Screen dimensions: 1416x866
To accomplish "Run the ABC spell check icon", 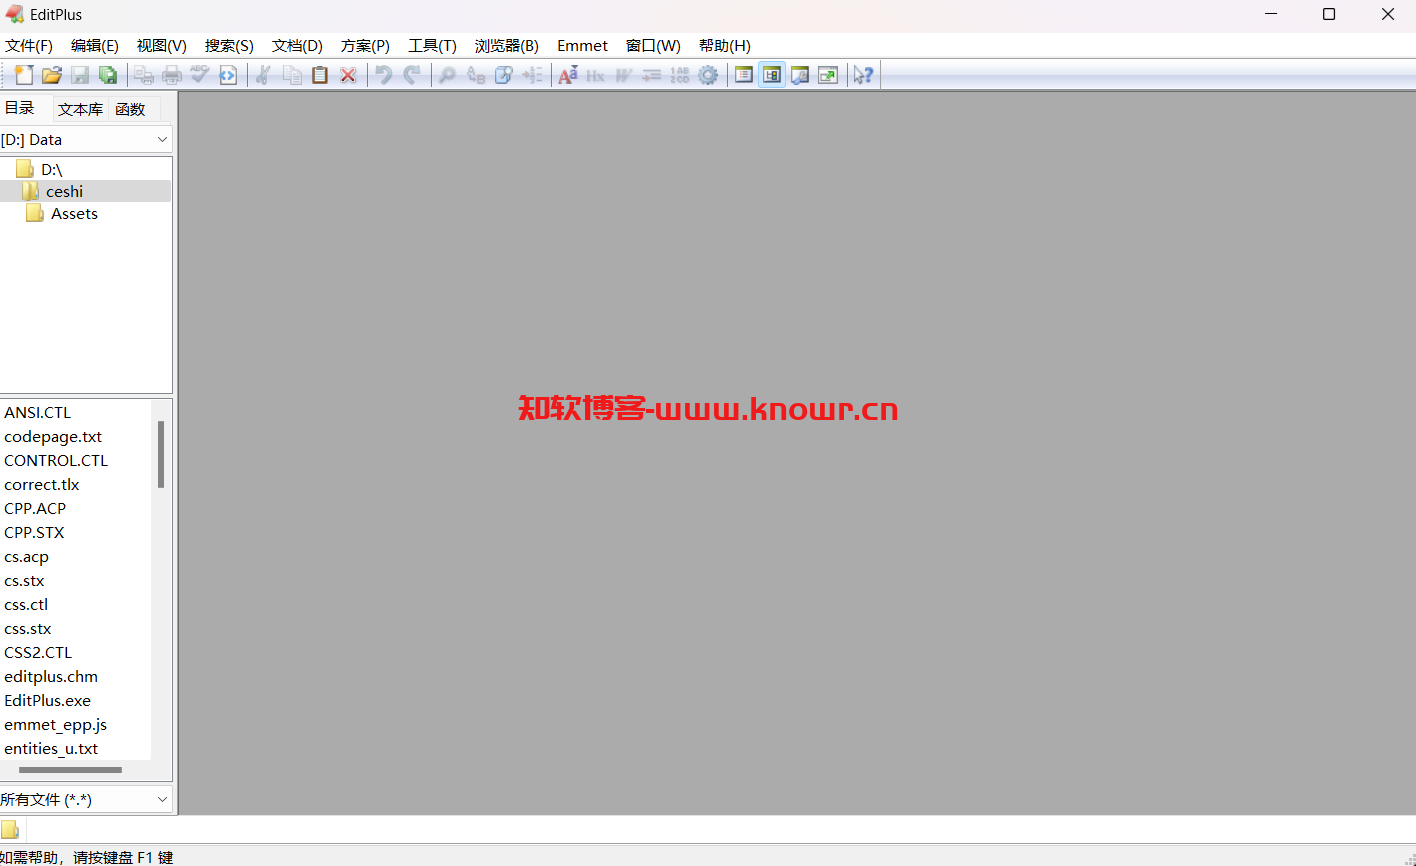I will [x=200, y=75].
